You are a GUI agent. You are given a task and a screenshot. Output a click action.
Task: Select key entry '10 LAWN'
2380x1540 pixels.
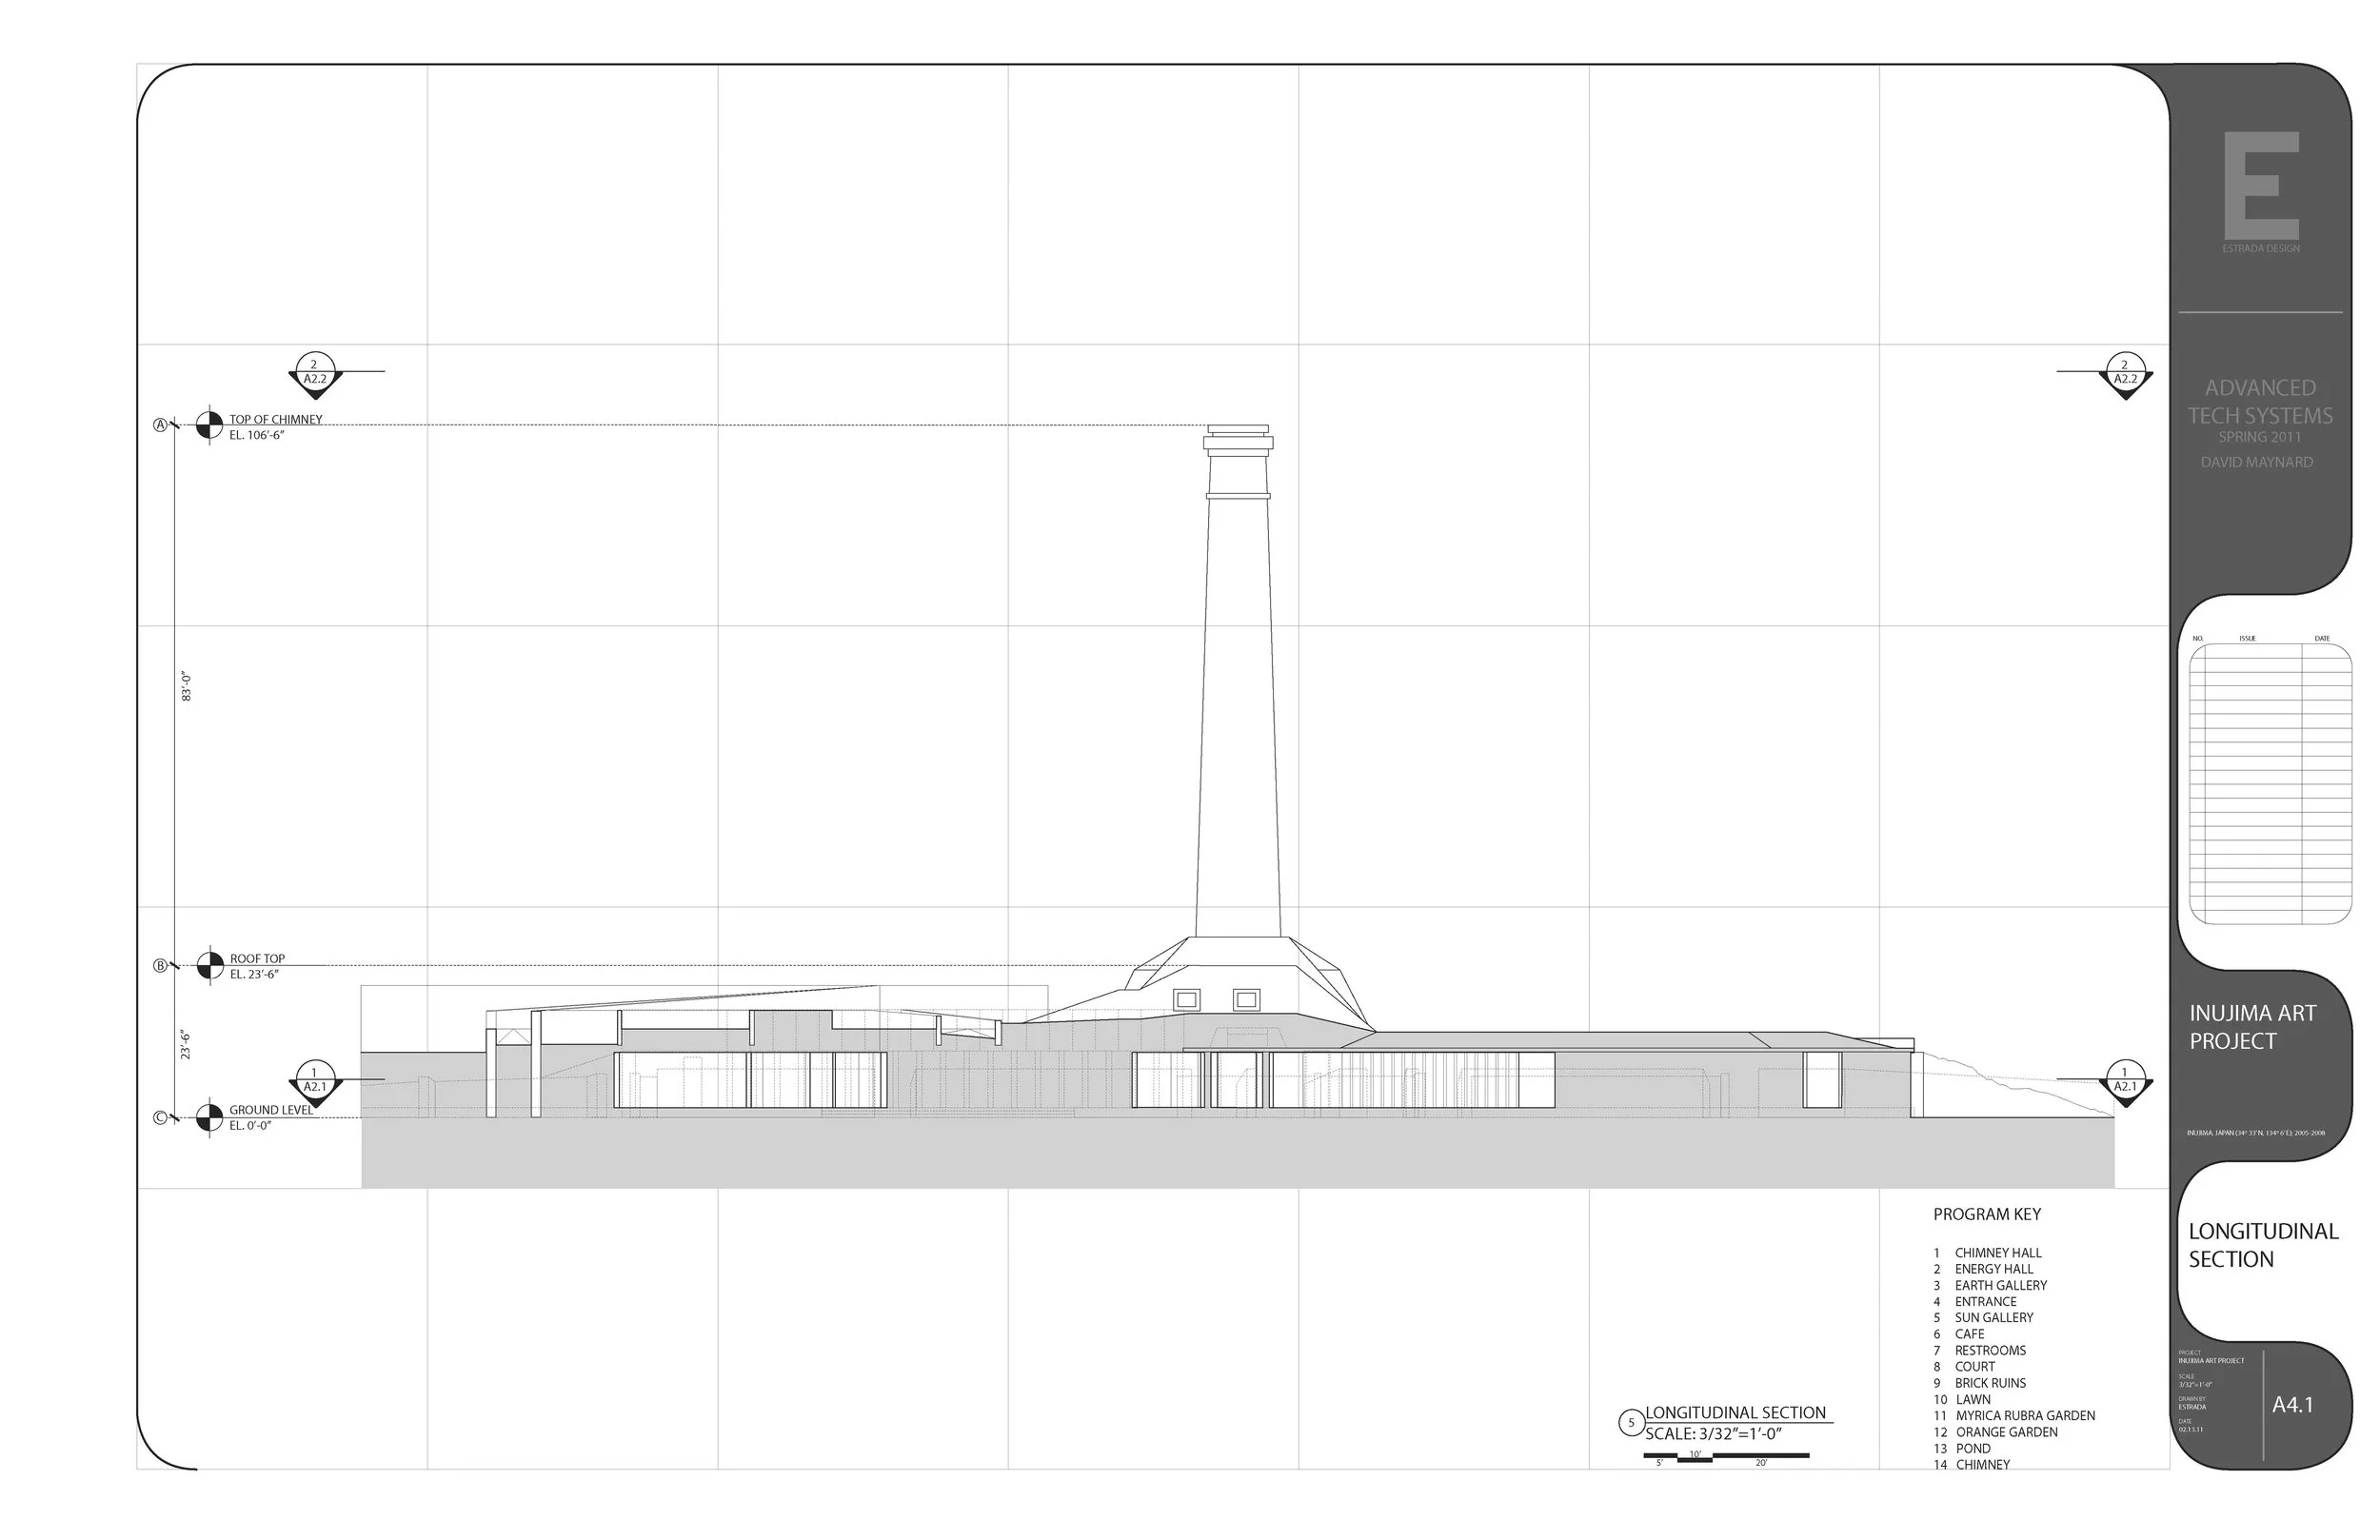[1962, 1400]
